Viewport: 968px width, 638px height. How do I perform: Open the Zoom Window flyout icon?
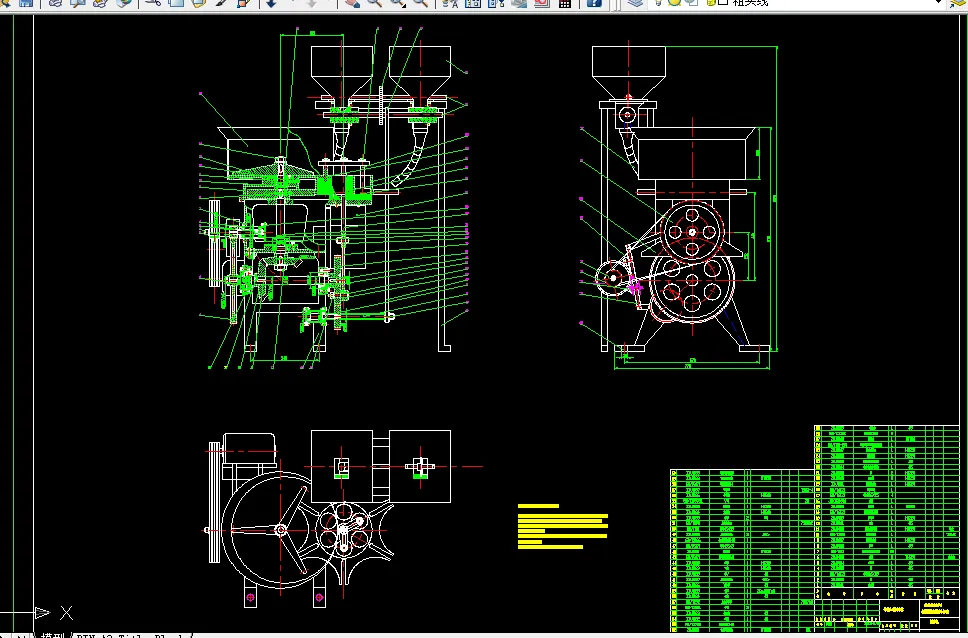pos(398,3)
